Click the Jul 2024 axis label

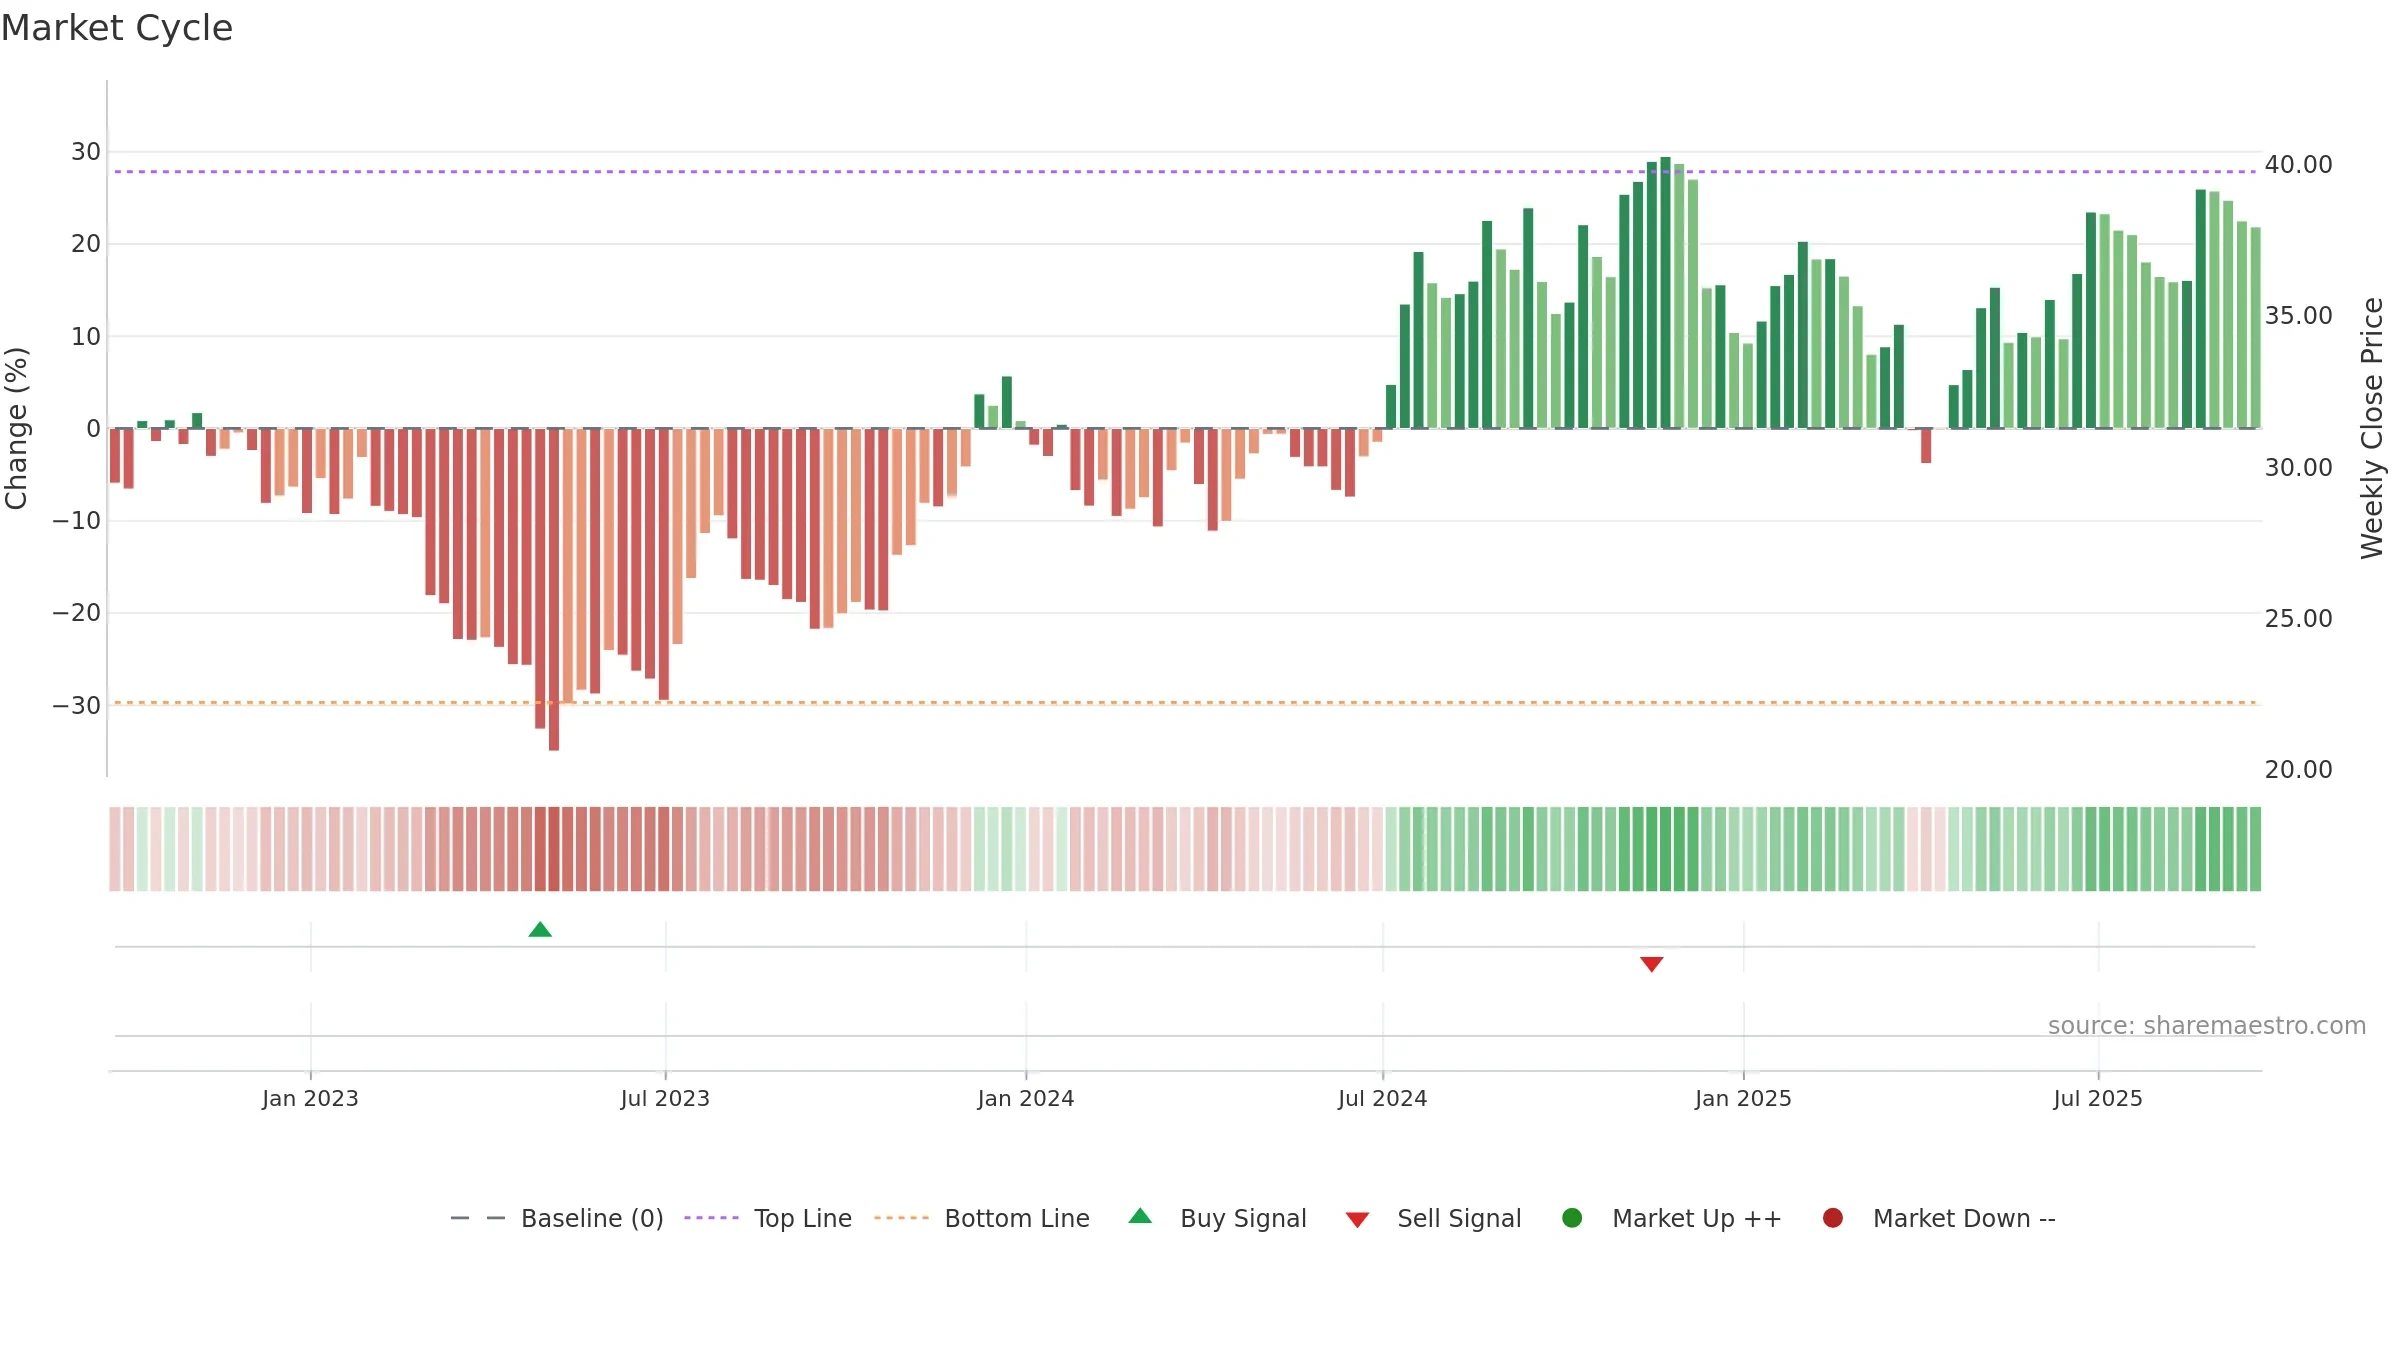point(1383,1099)
